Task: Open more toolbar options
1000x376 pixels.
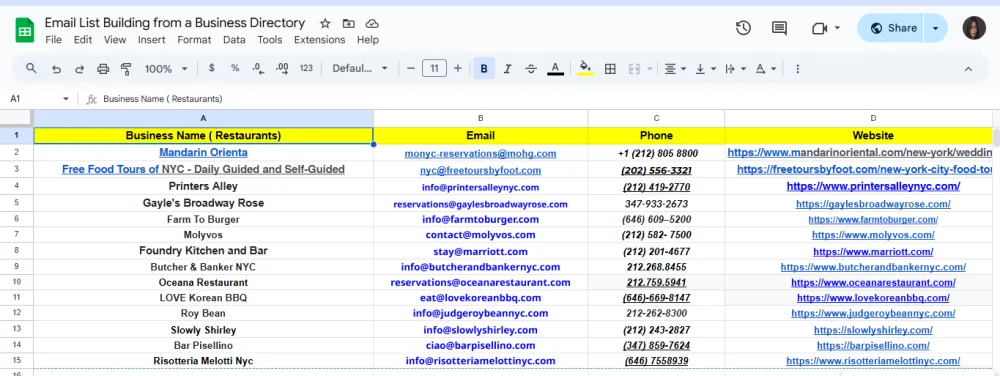Action: pos(797,69)
